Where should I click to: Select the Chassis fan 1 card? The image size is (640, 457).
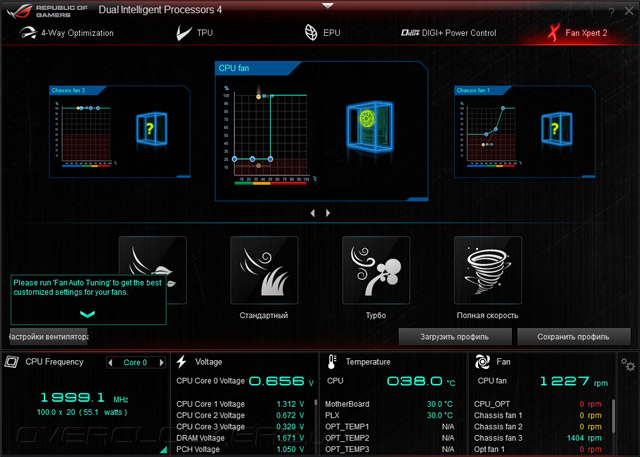tap(524, 131)
